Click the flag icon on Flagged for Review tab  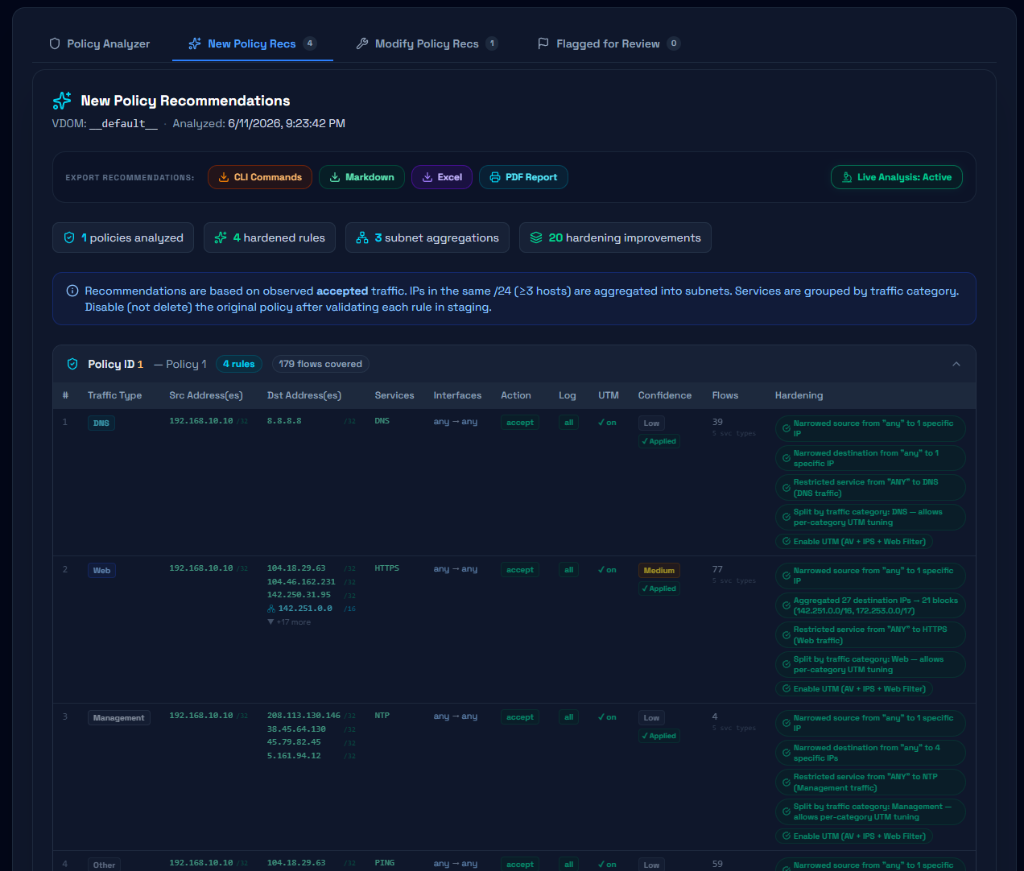point(543,44)
